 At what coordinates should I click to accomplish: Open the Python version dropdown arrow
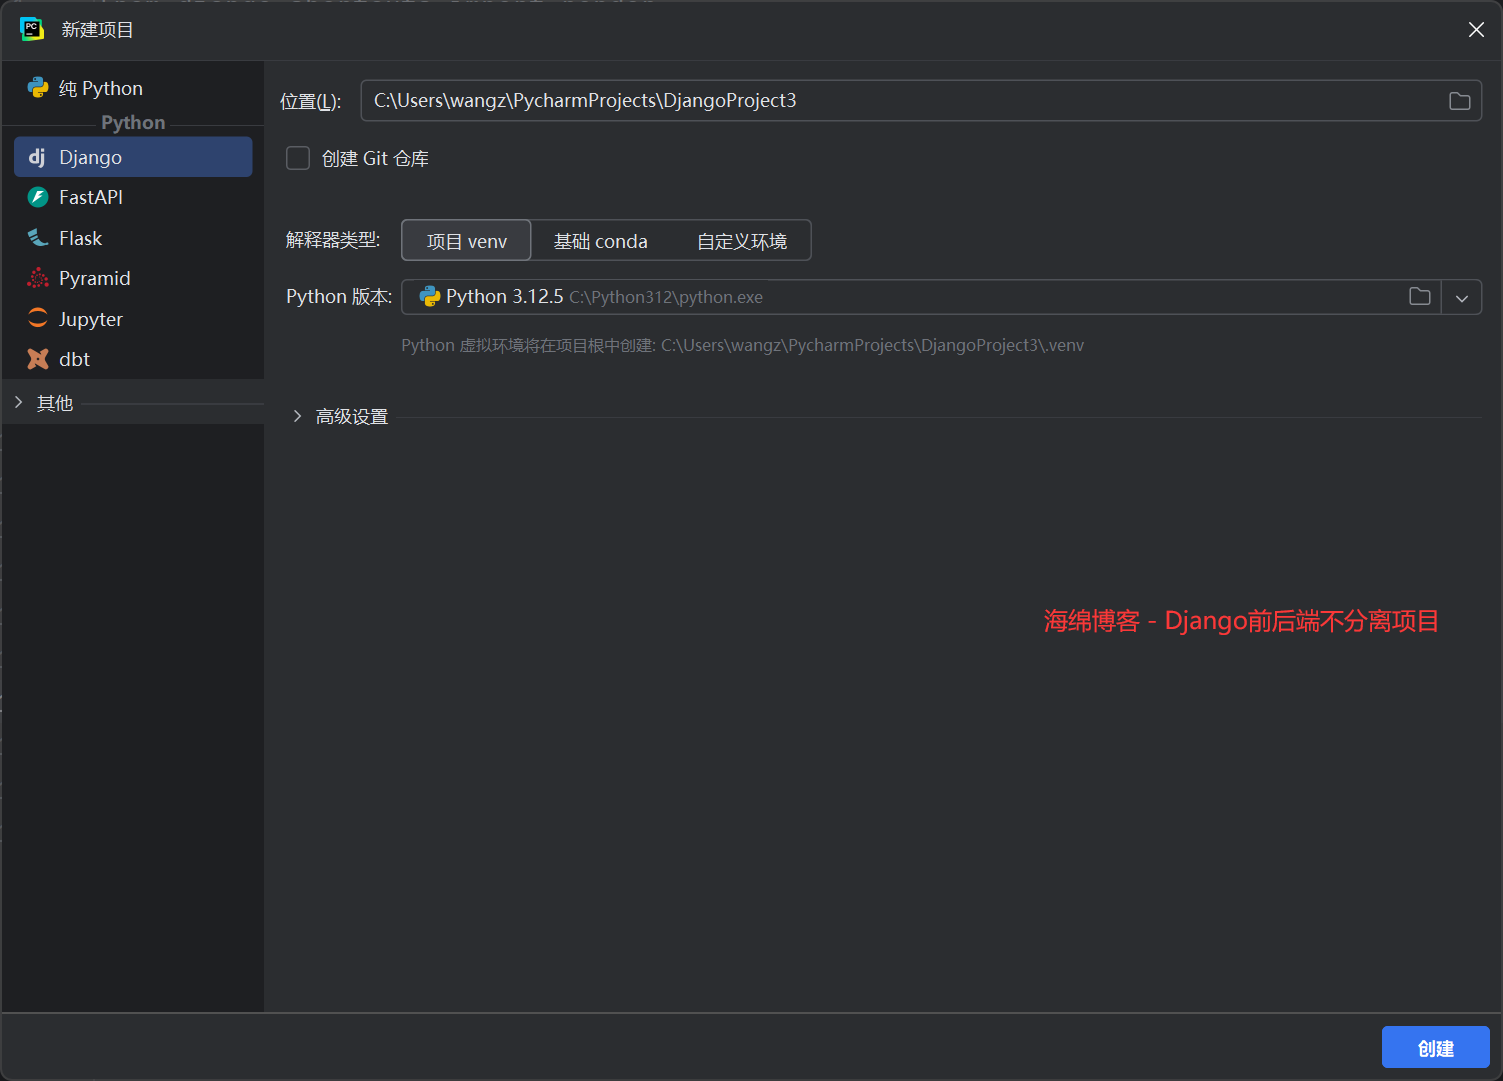tap(1461, 298)
